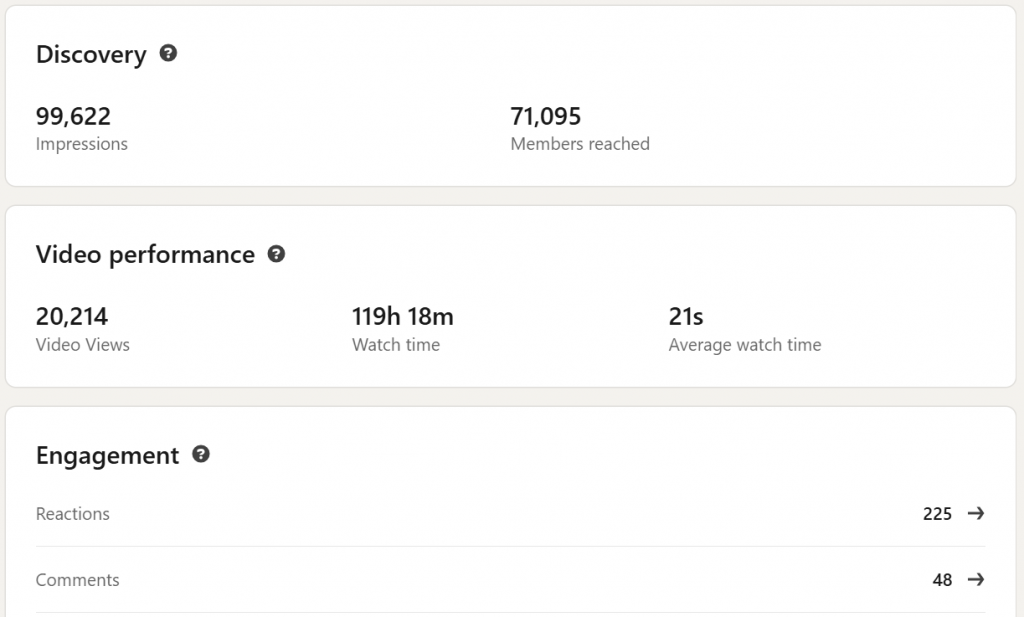Click the Impressions label text
The height and width of the screenshot is (617, 1024).
82,144
